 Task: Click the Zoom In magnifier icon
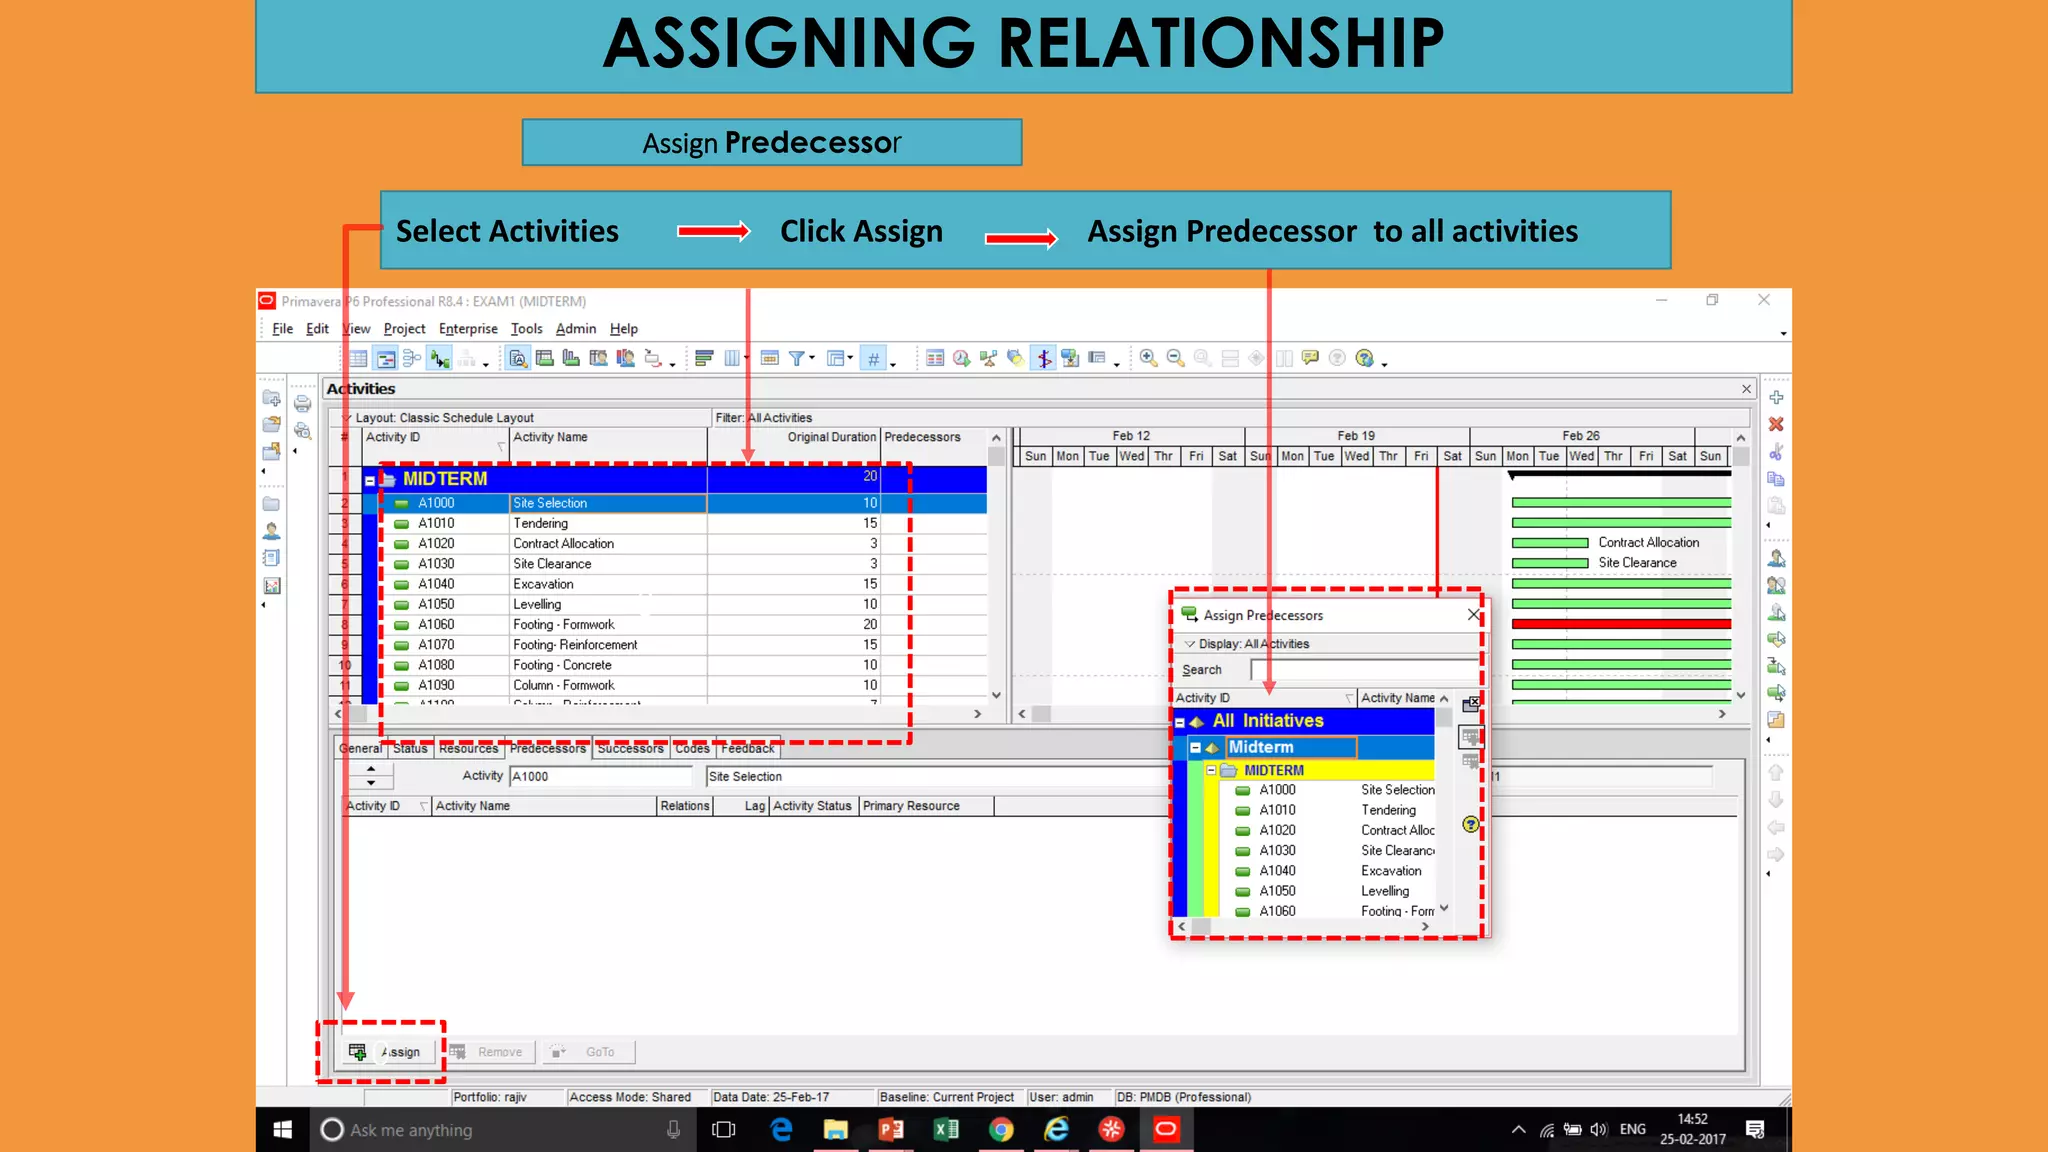tap(1148, 358)
